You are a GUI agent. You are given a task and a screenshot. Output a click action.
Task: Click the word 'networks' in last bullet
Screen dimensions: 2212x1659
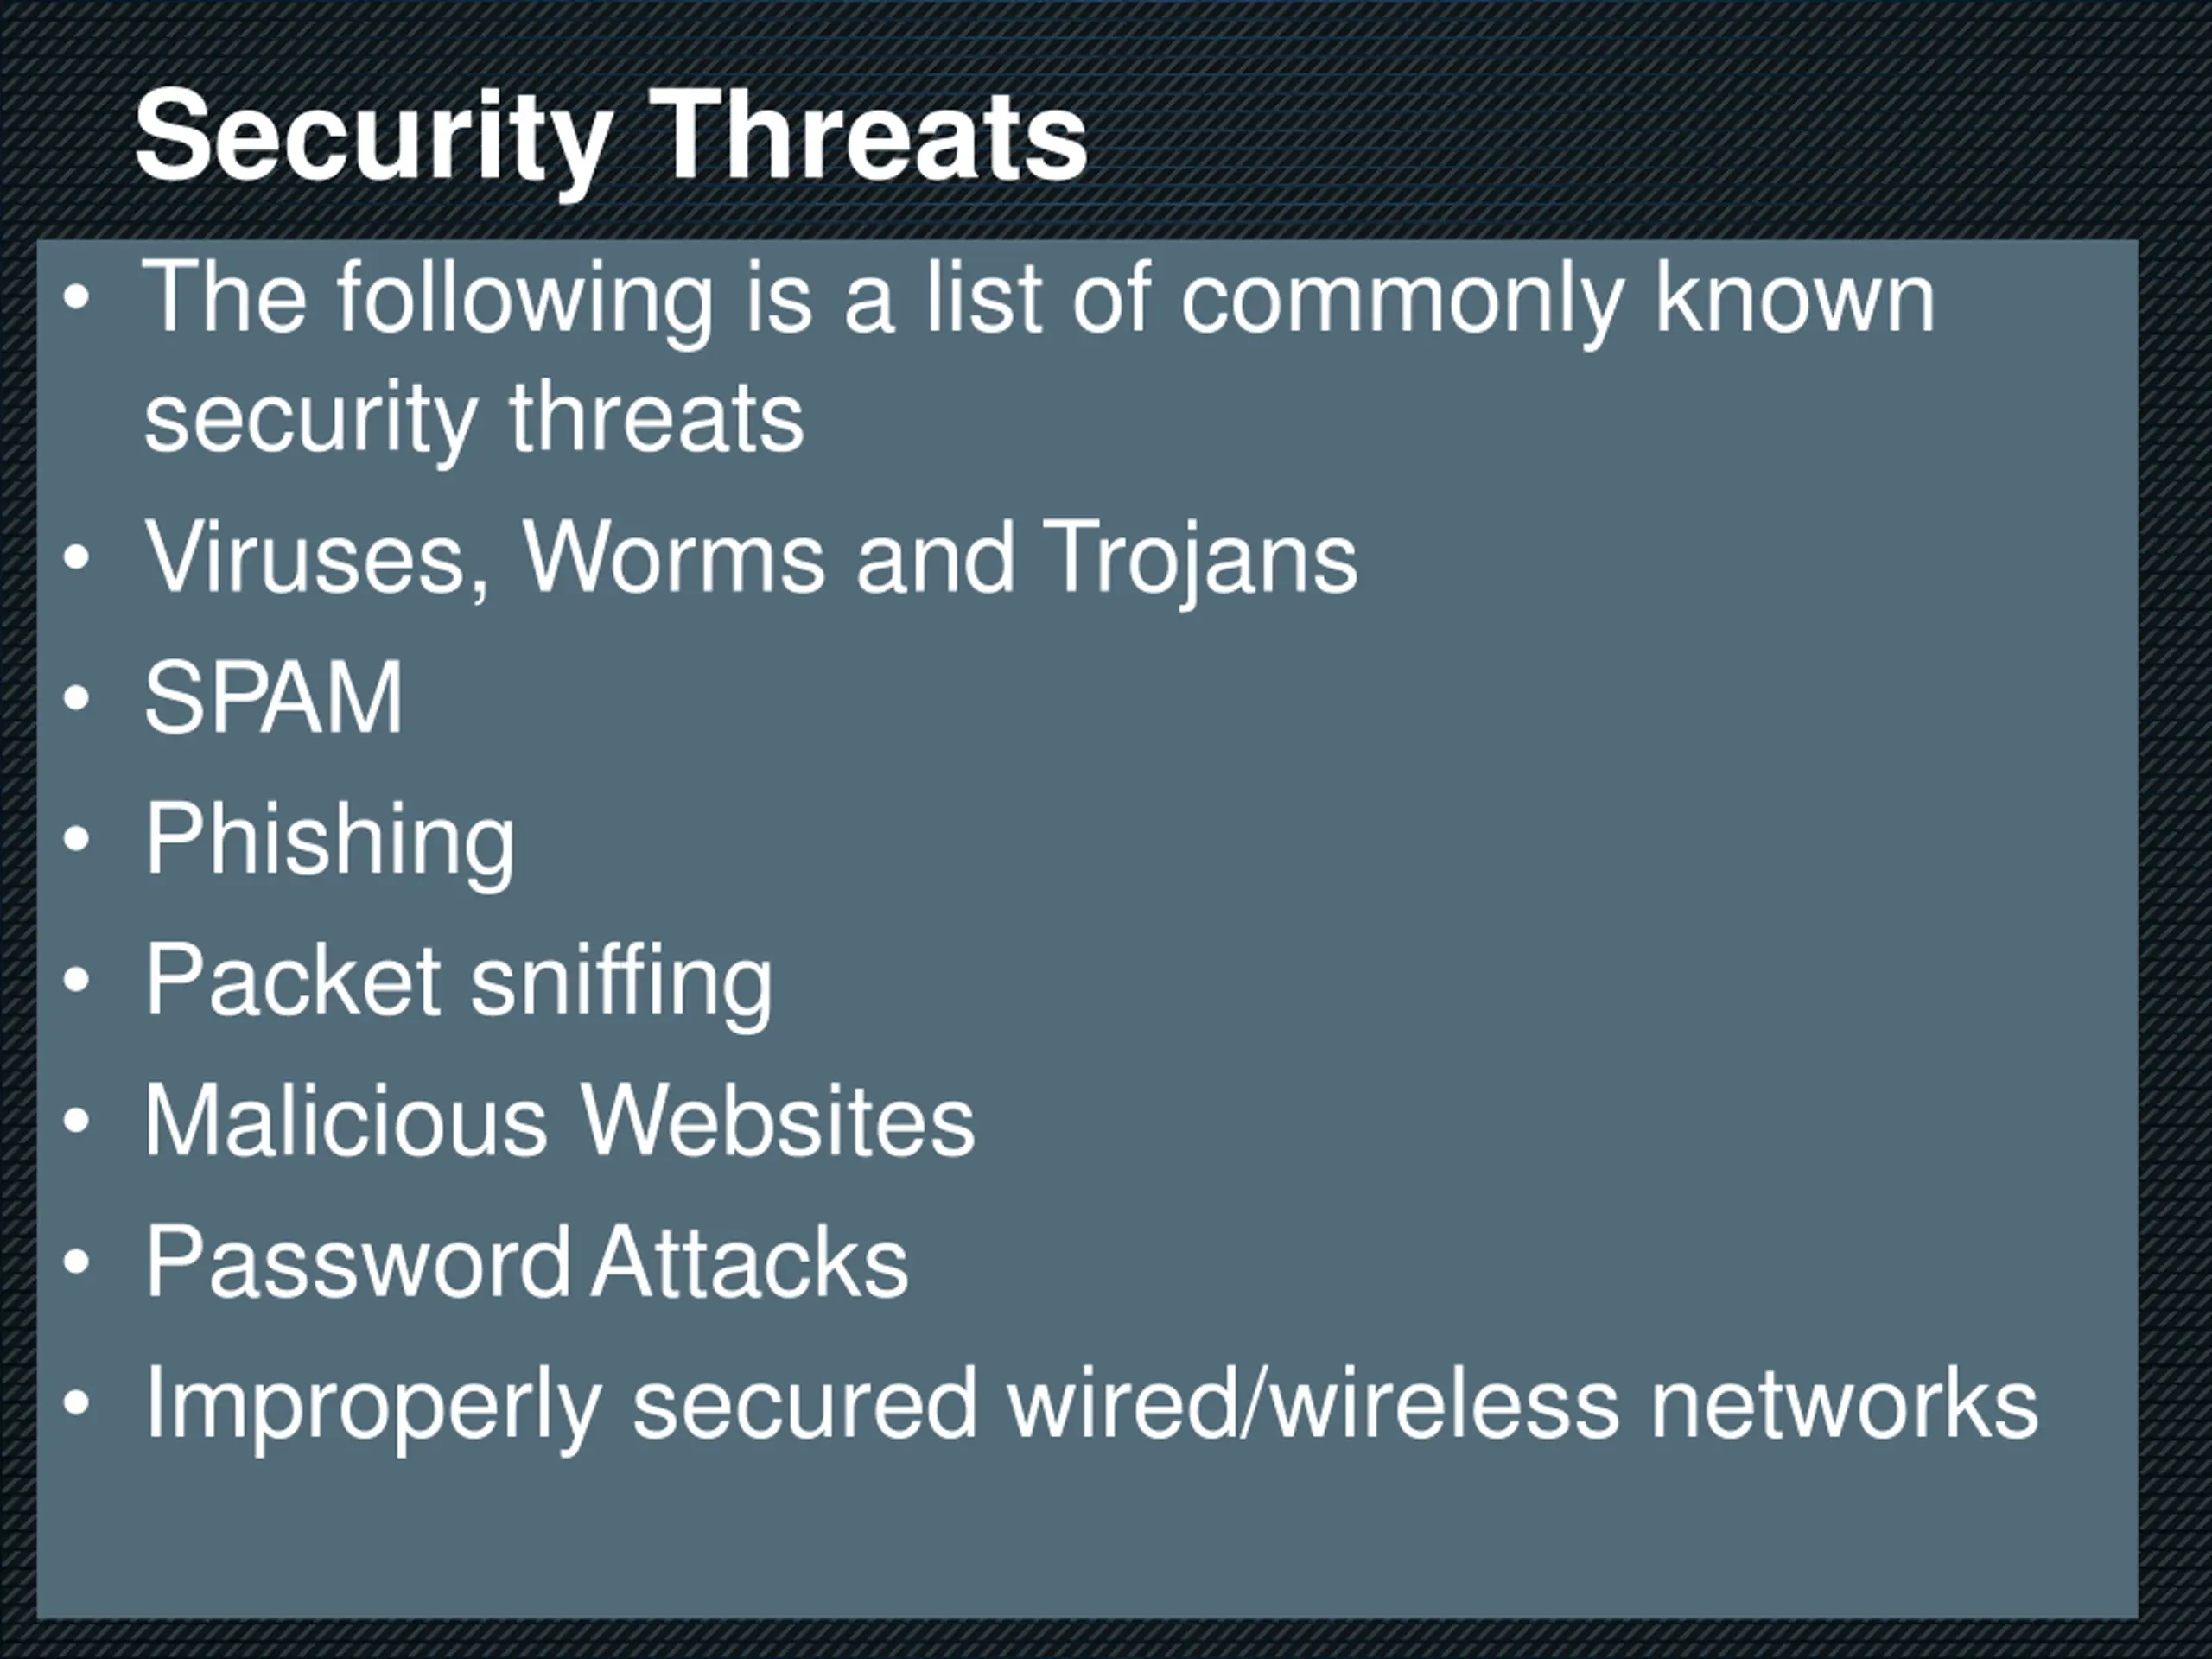tap(1845, 1404)
